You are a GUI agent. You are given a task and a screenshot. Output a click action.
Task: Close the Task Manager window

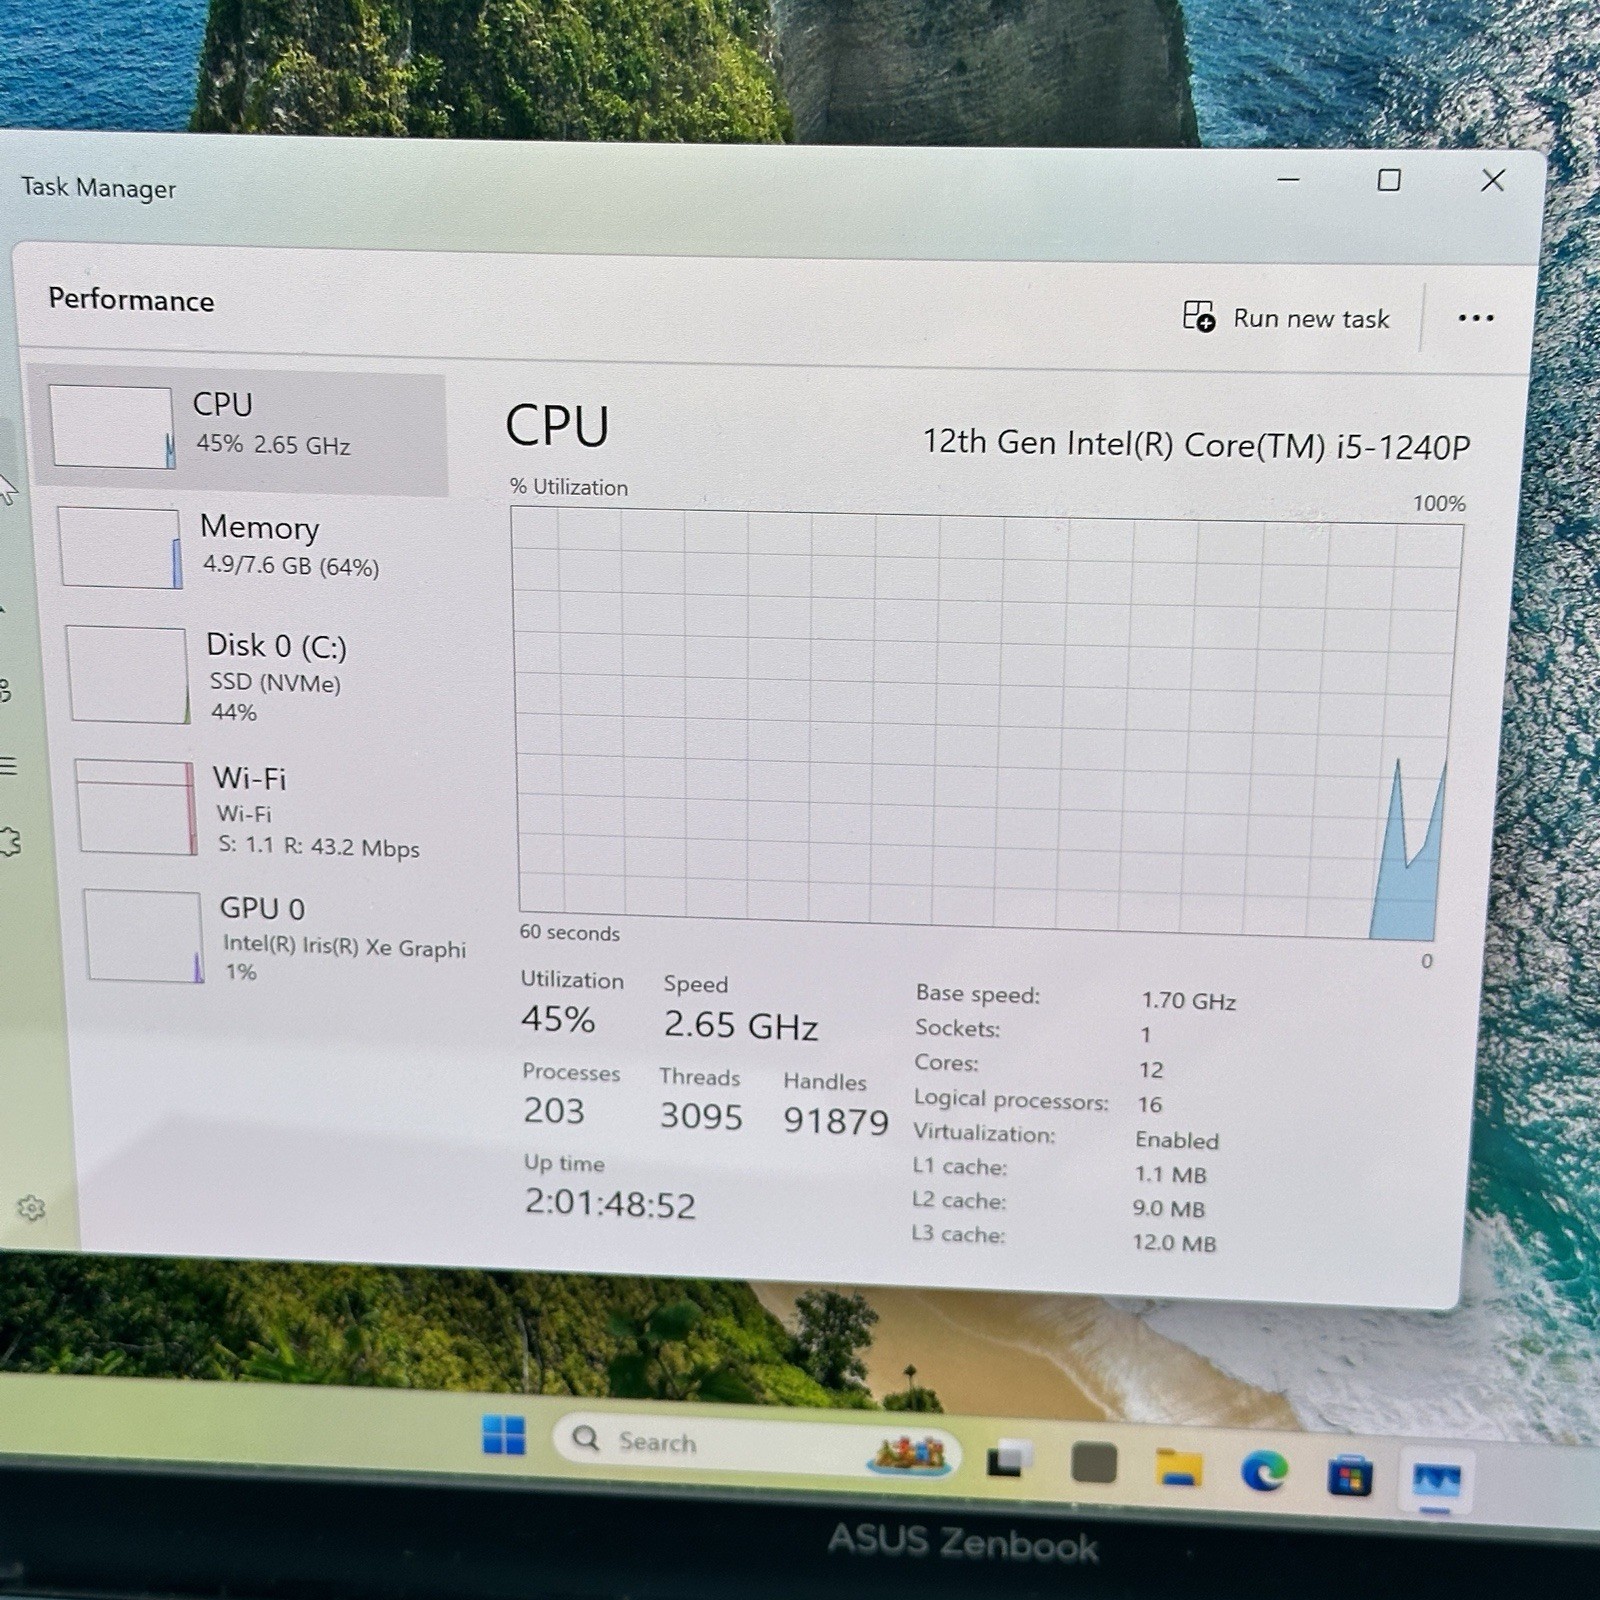(x=1492, y=181)
